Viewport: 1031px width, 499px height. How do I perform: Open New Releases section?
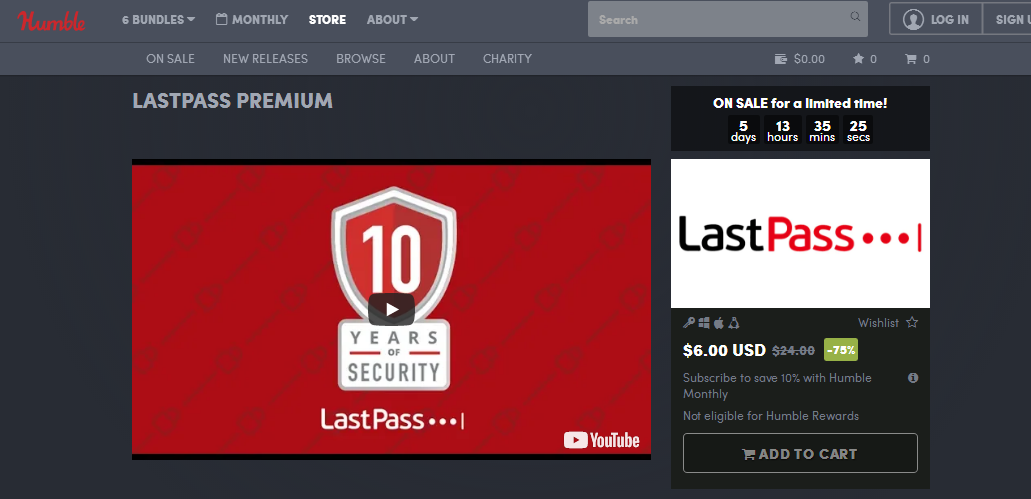pyautogui.click(x=265, y=59)
